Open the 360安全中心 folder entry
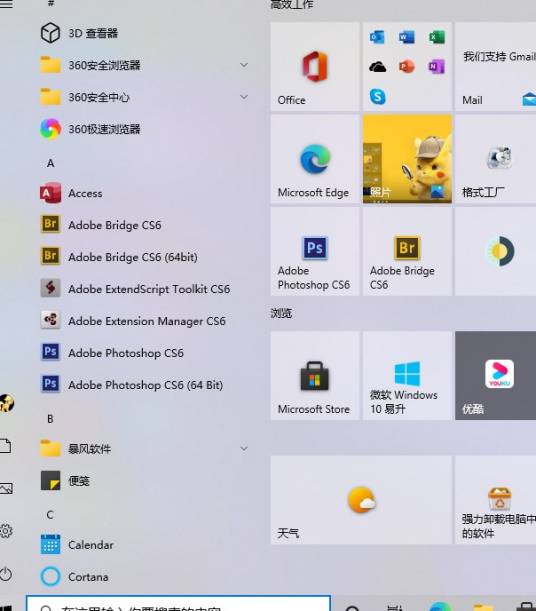This screenshot has width=536, height=611. point(145,97)
